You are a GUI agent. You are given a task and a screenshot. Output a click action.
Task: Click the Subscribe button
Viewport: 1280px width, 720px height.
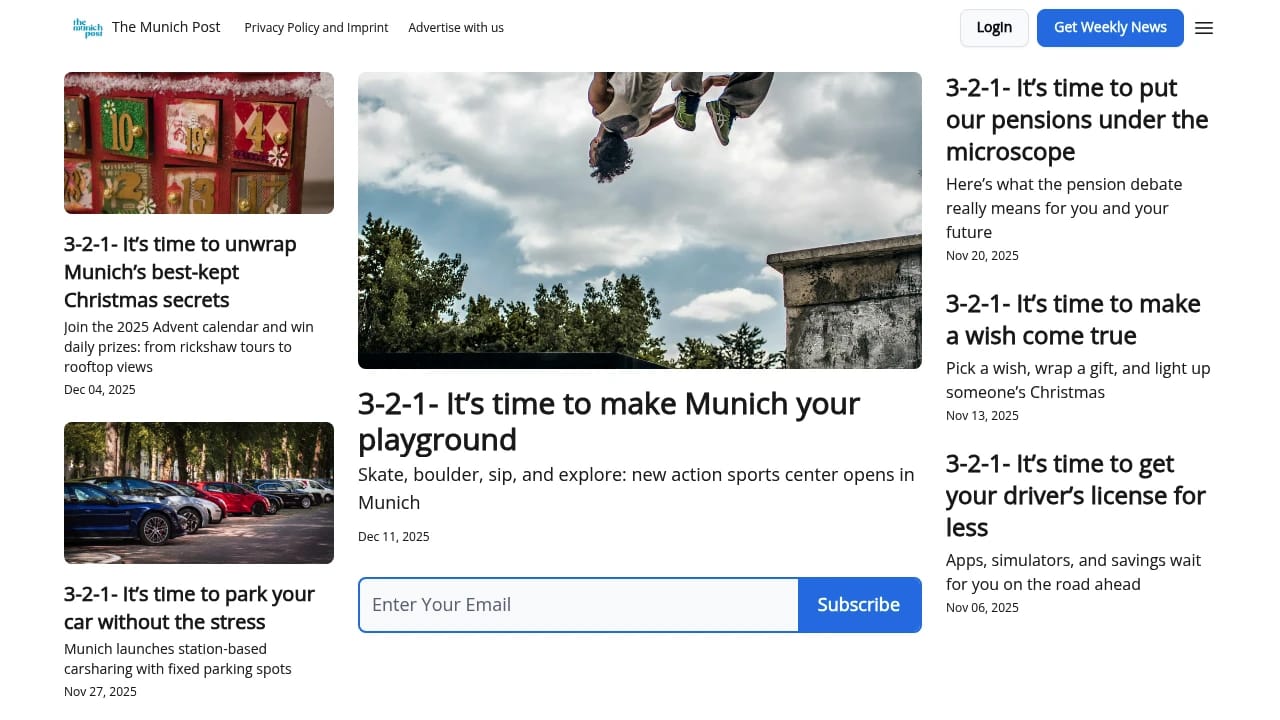(859, 604)
